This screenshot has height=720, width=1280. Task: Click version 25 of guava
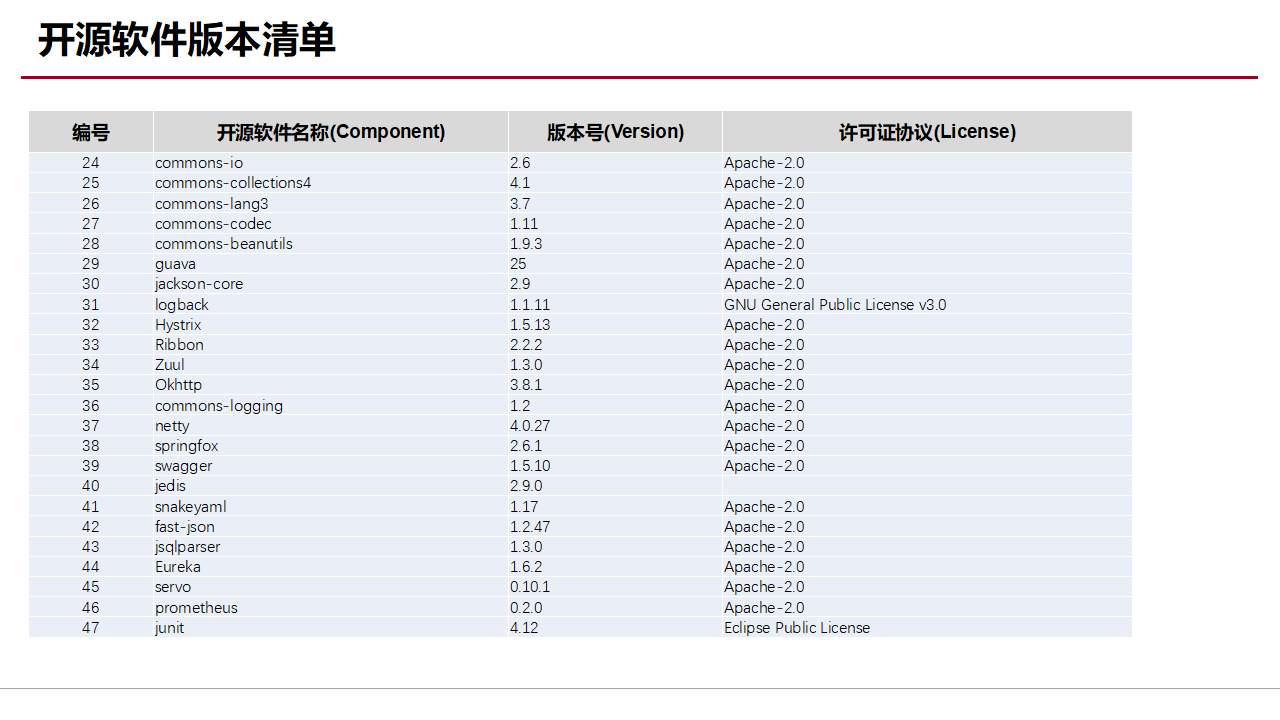(615, 264)
